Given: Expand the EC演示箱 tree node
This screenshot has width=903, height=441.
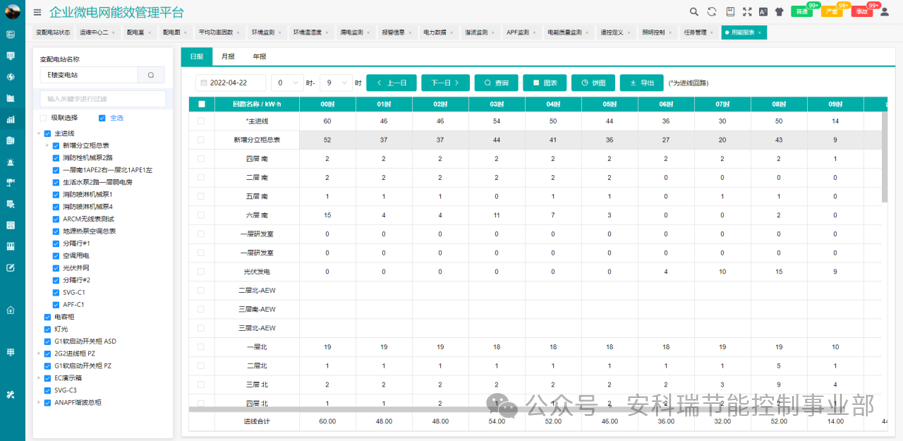Looking at the screenshot, I should point(39,378).
